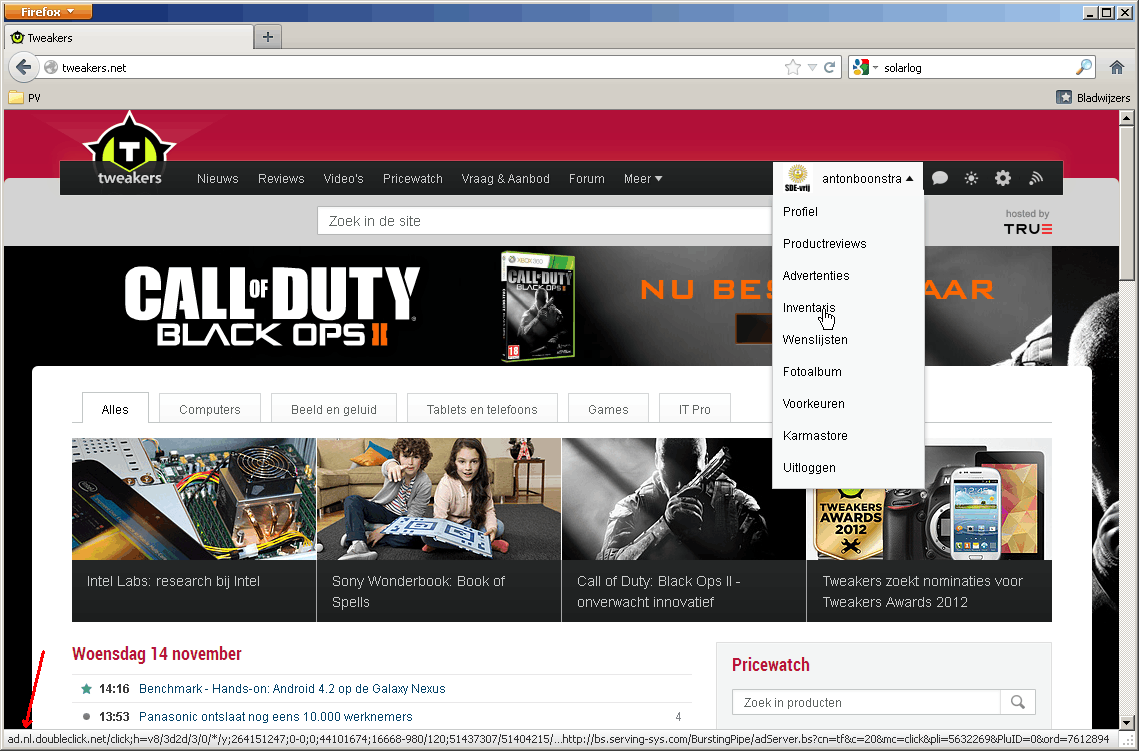
Task: Click the sun brightness icon in the header
Action: (x=971, y=178)
